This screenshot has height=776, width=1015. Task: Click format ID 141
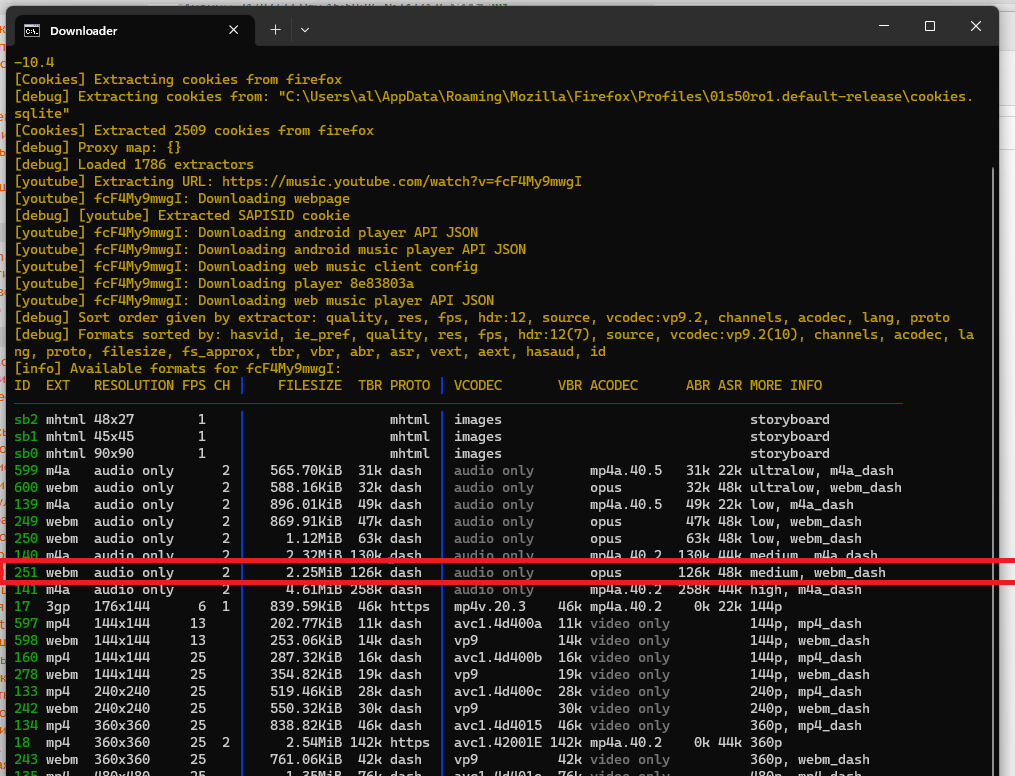[x=26, y=590]
